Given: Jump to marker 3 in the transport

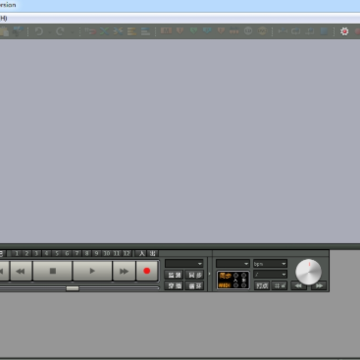Looking at the screenshot, I should coord(36,253).
